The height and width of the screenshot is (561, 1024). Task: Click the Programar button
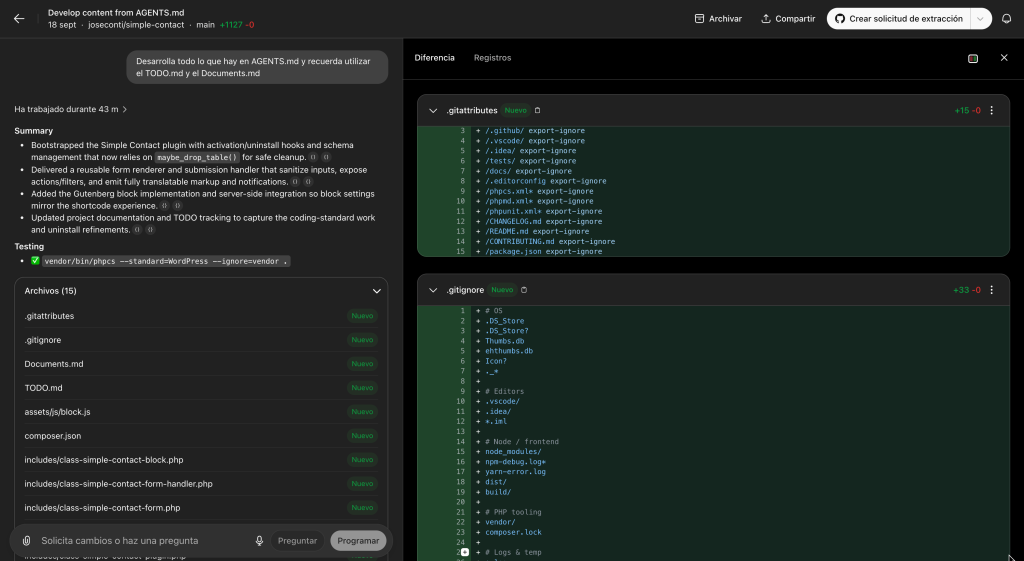pyautogui.click(x=358, y=541)
